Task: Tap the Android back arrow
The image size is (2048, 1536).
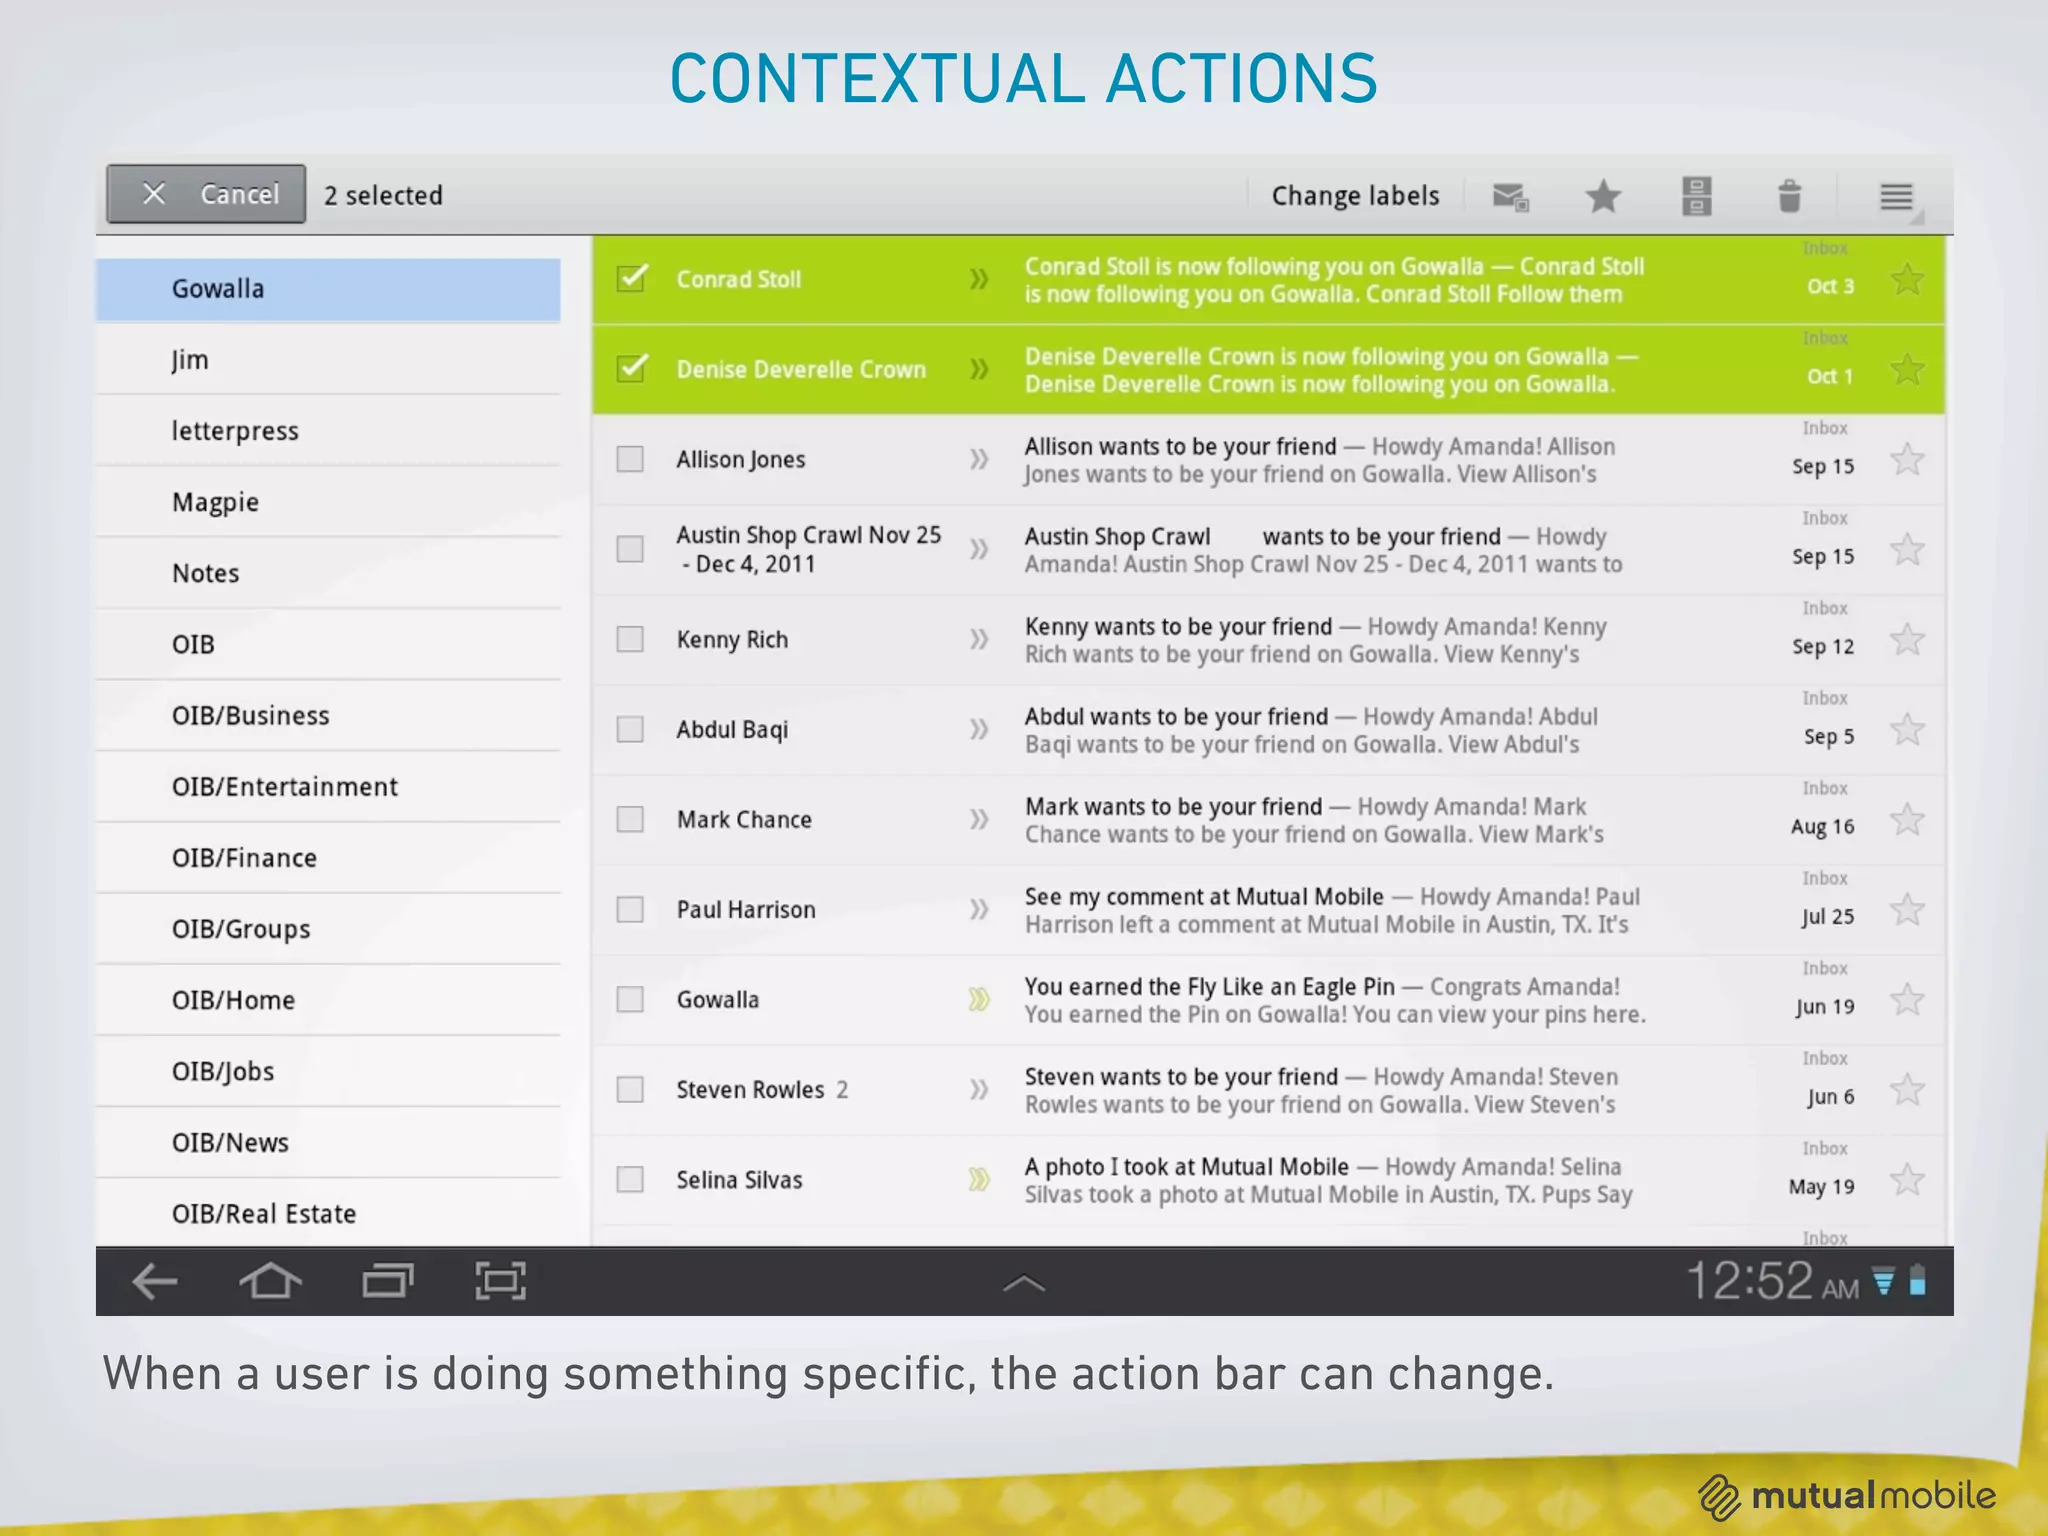Action: coord(155,1281)
